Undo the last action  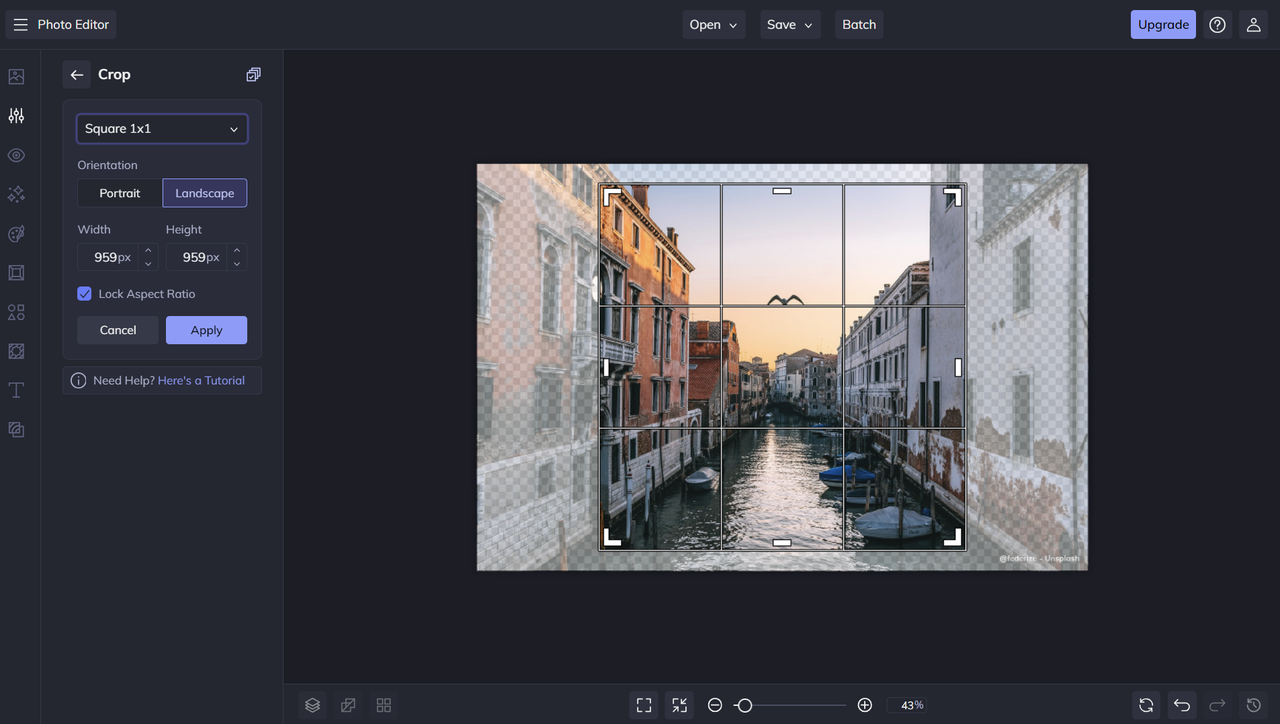pyautogui.click(x=1182, y=705)
